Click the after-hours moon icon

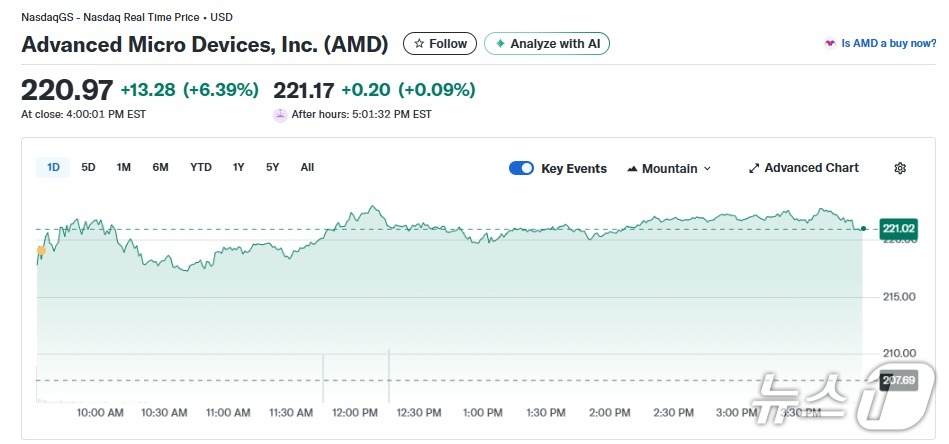pos(280,114)
